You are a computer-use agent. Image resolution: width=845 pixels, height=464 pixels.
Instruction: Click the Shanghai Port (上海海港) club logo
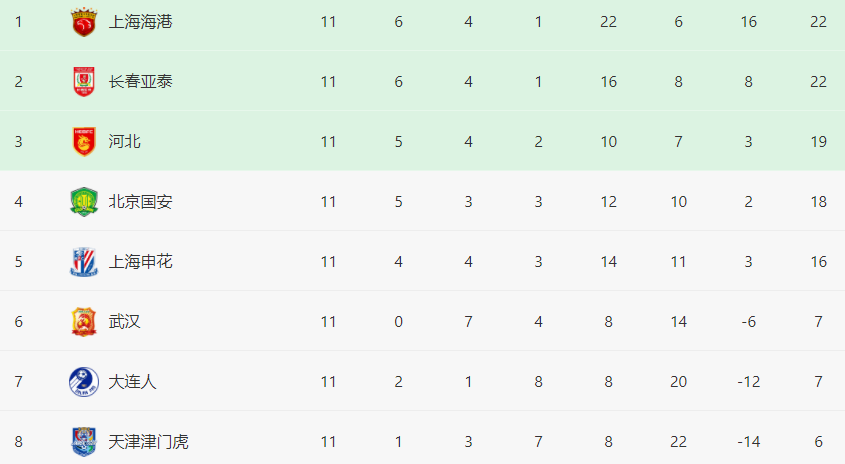point(84,22)
